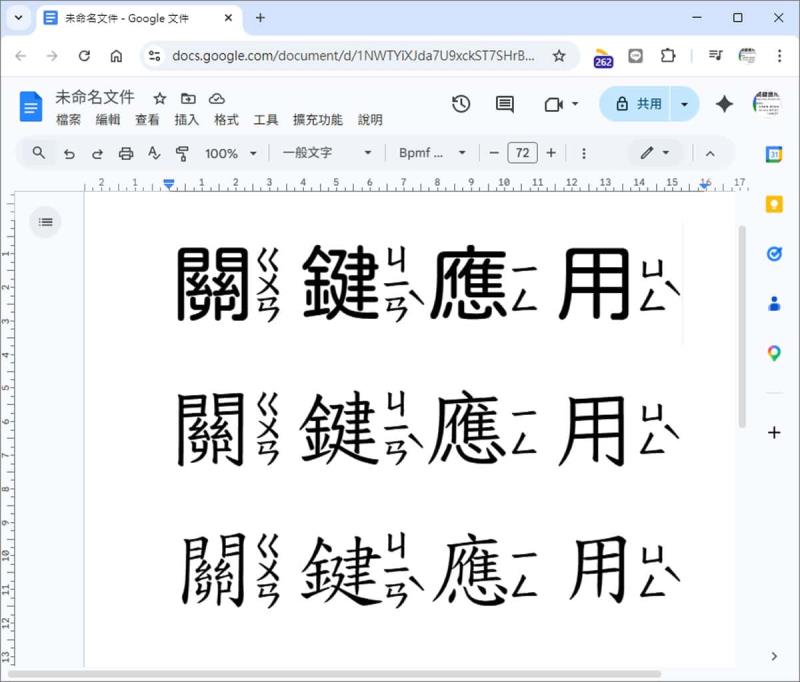Open the 共用 button's dropdown arrow
This screenshot has width=800, height=682.
(x=684, y=104)
